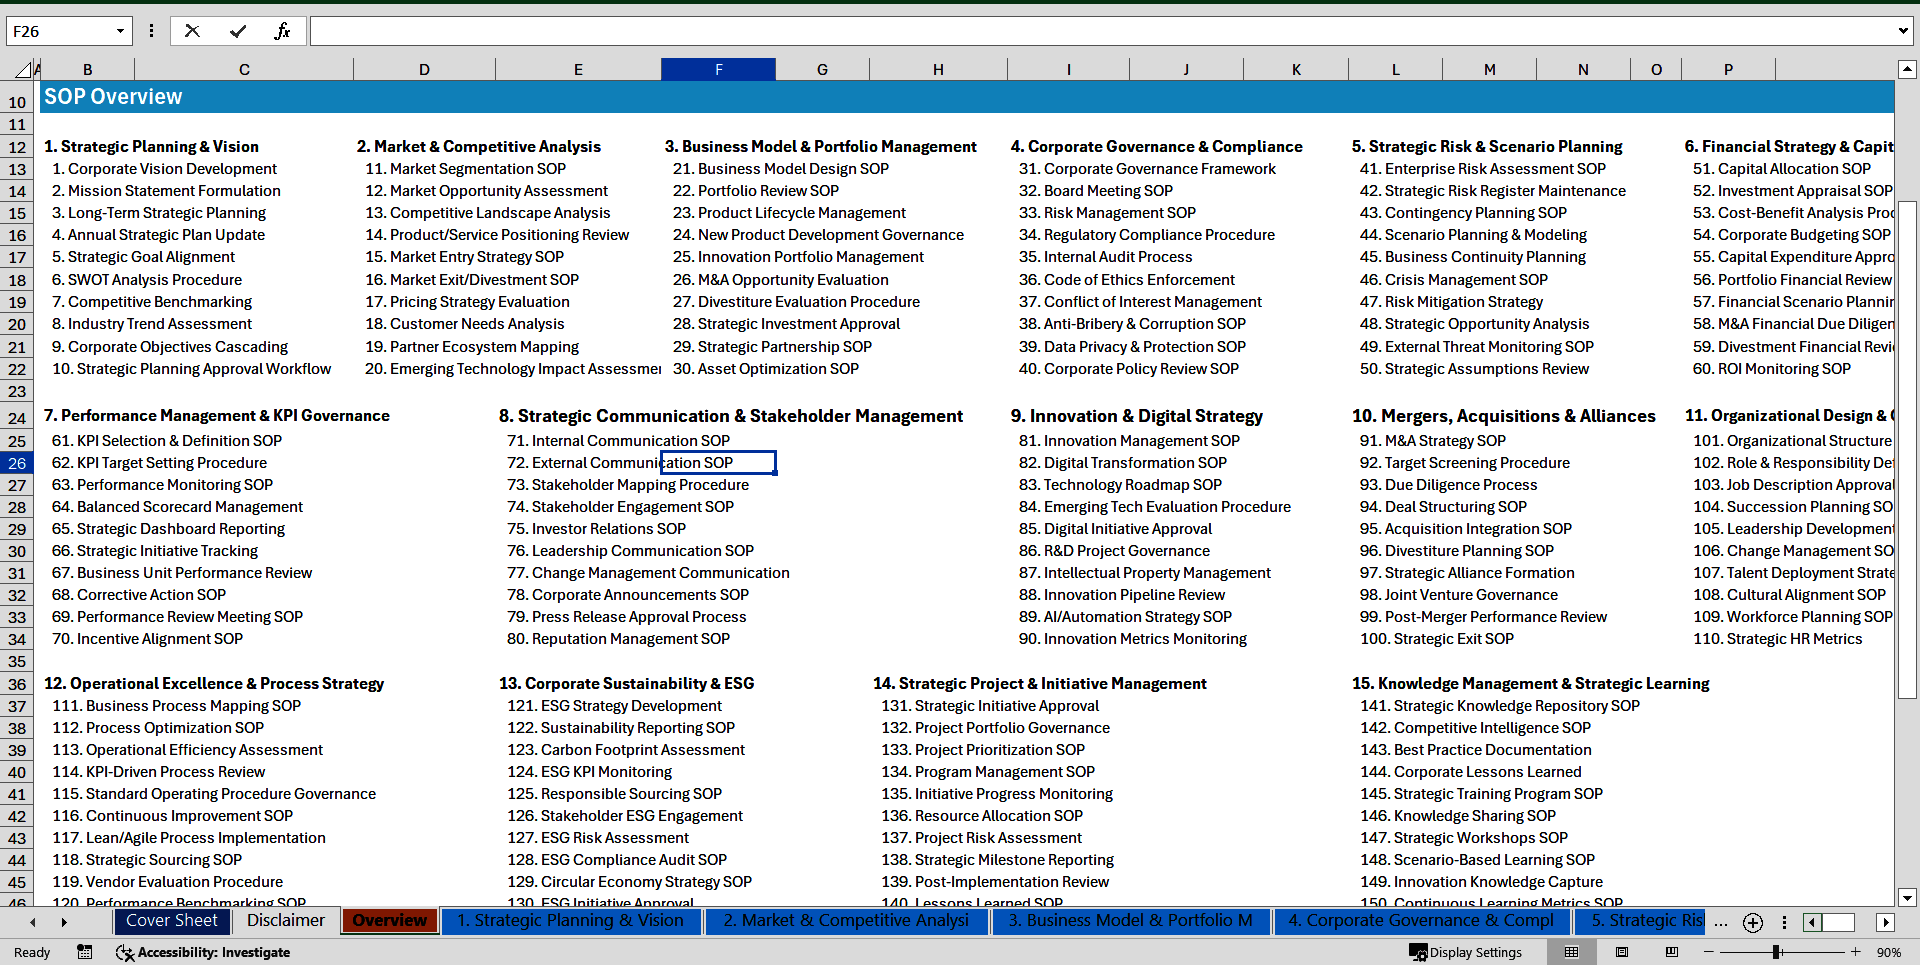Click the macro recording icon in status bar
The width and height of the screenshot is (1920, 966).
tap(85, 952)
